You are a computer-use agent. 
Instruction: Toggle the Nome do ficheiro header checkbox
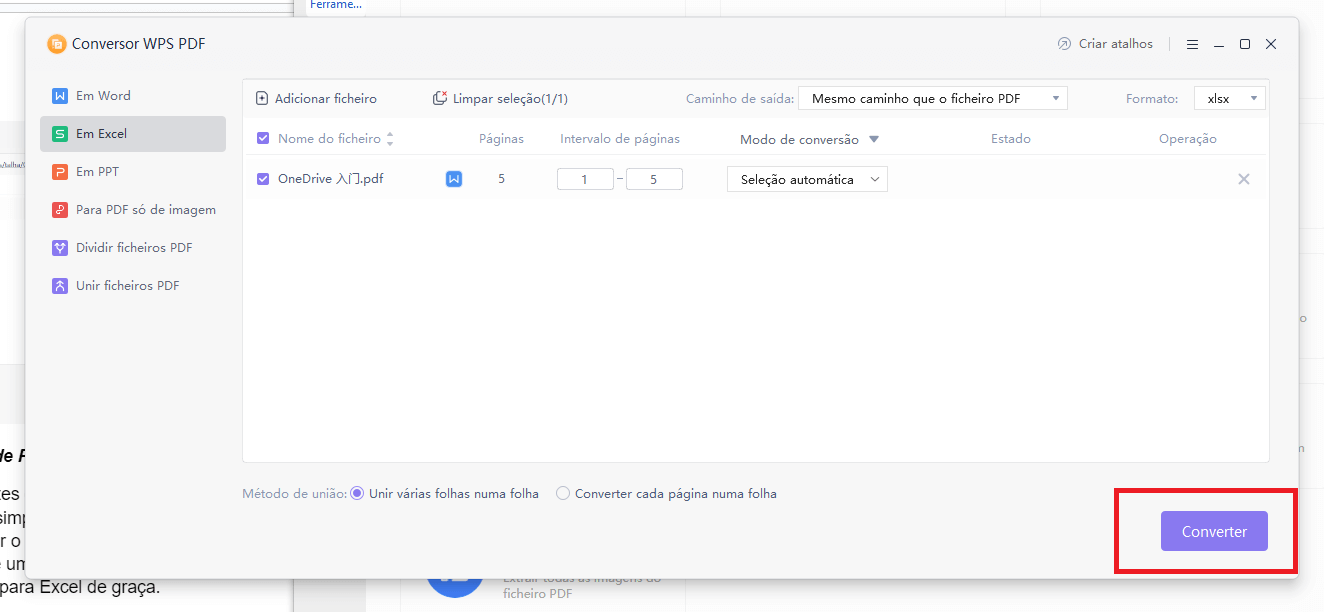point(262,138)
